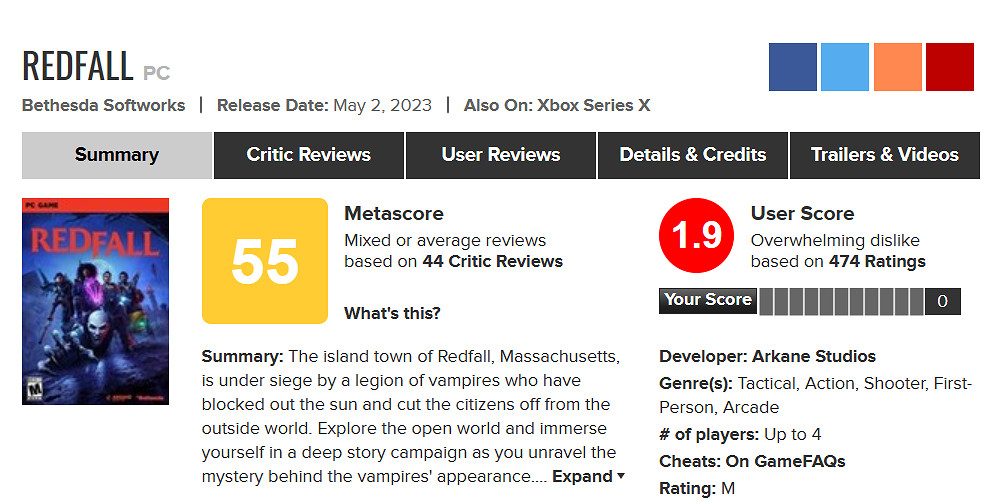
Task: Click the red 1.9 user score circle
Action: [x=696, y=236]
